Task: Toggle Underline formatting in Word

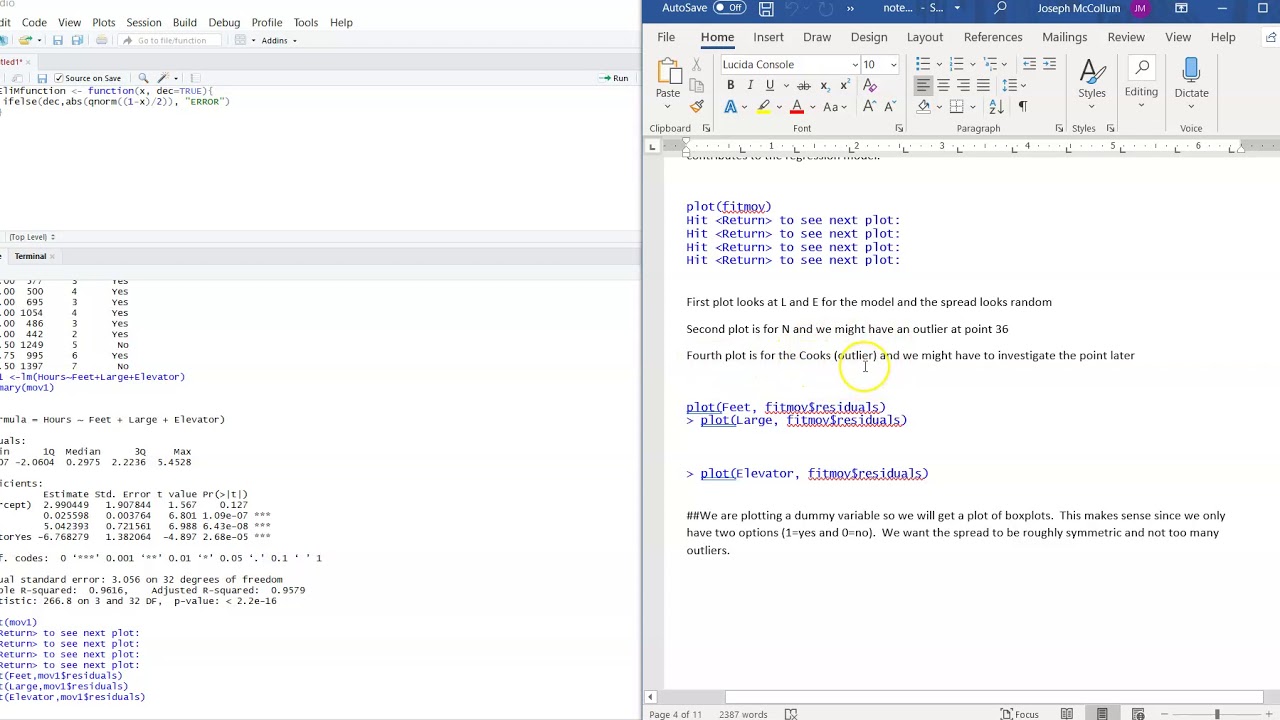Action: click(x=769, y=86)
